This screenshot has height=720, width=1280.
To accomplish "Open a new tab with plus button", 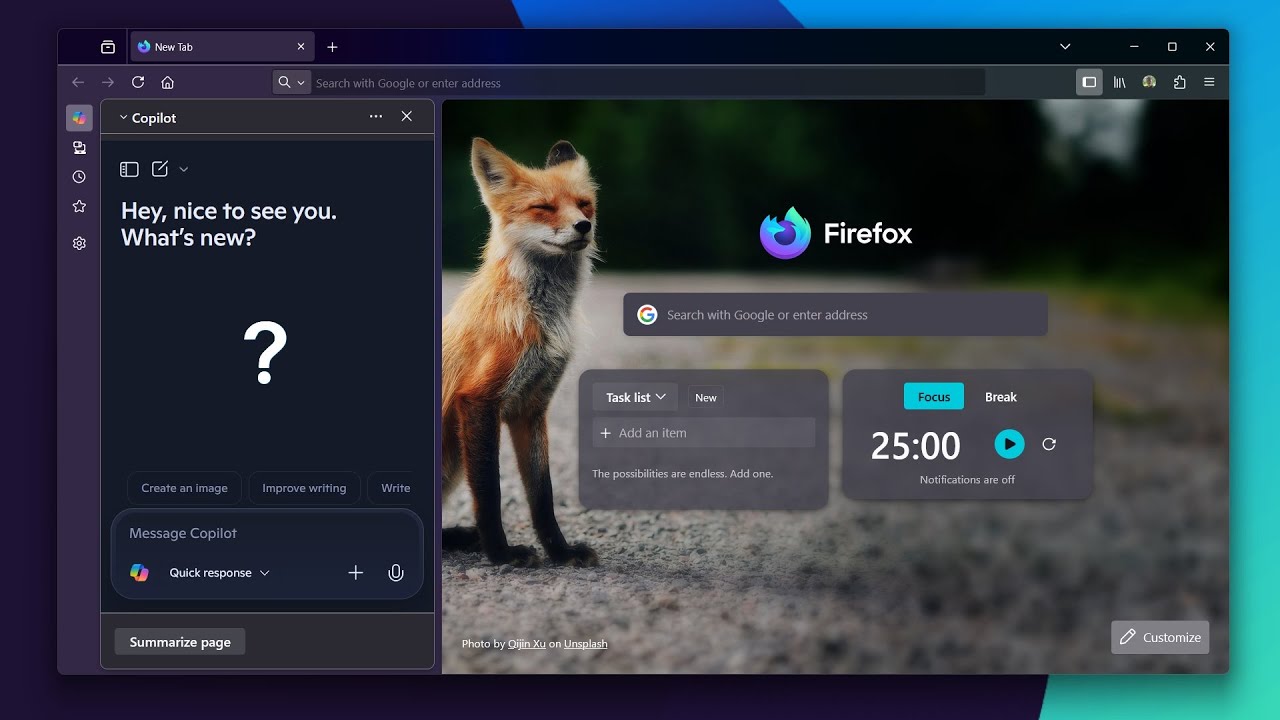I will tap(332, 47).
